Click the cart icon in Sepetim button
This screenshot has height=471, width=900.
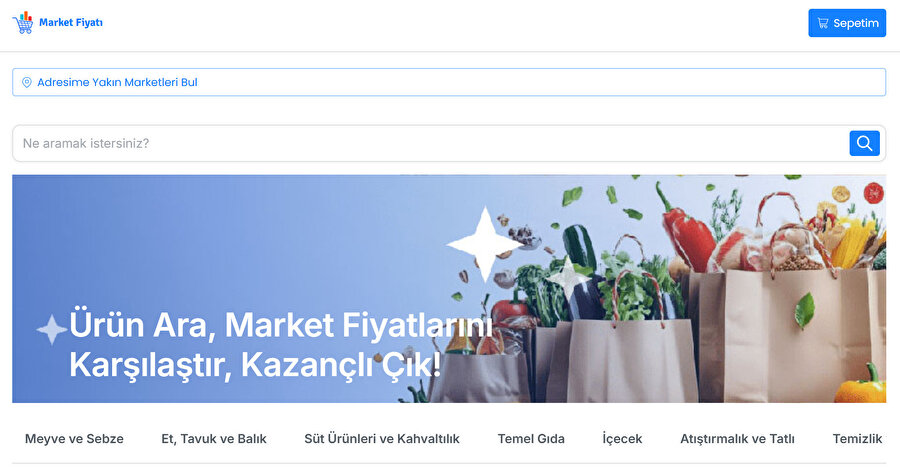(823, 23)
